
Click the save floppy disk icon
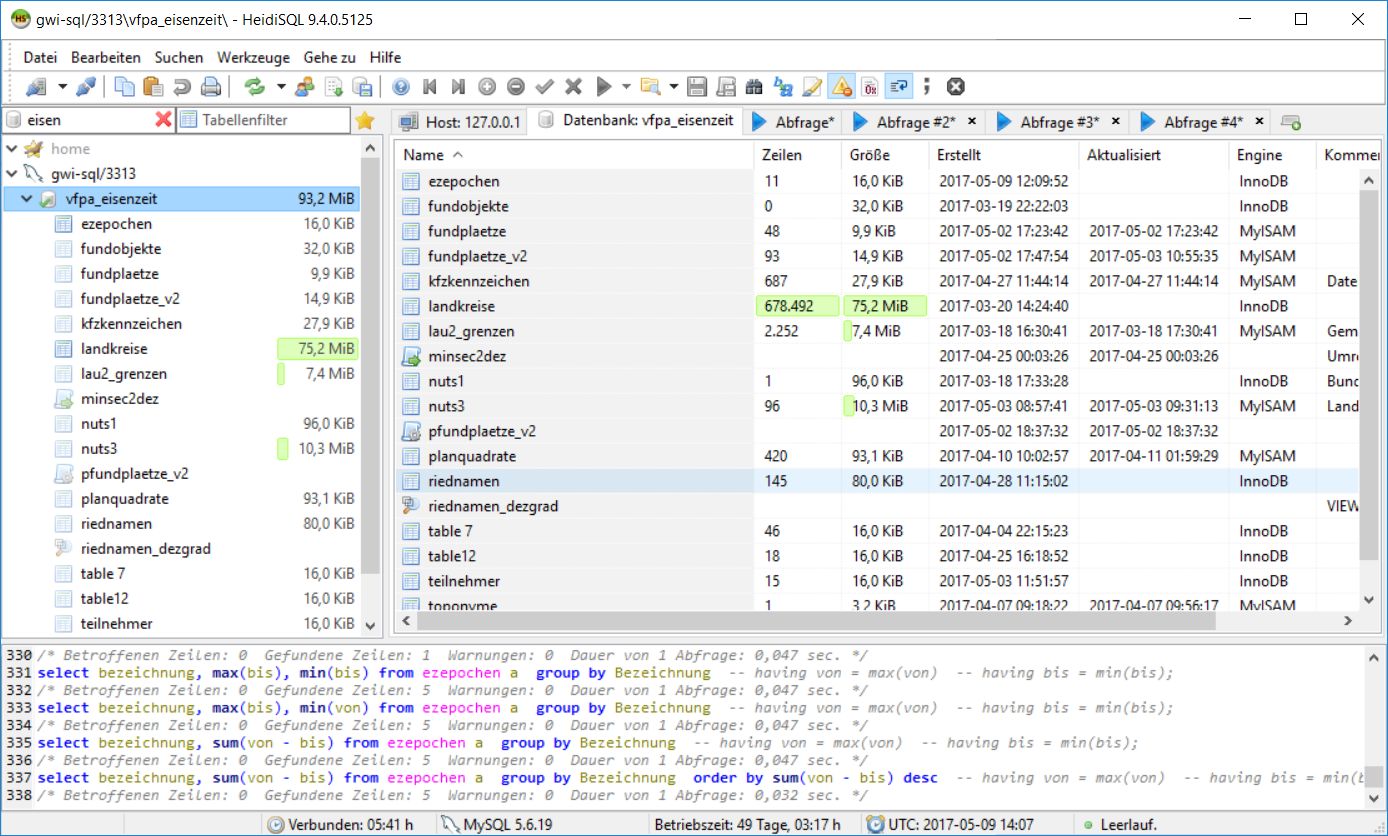tap(698, 87)
